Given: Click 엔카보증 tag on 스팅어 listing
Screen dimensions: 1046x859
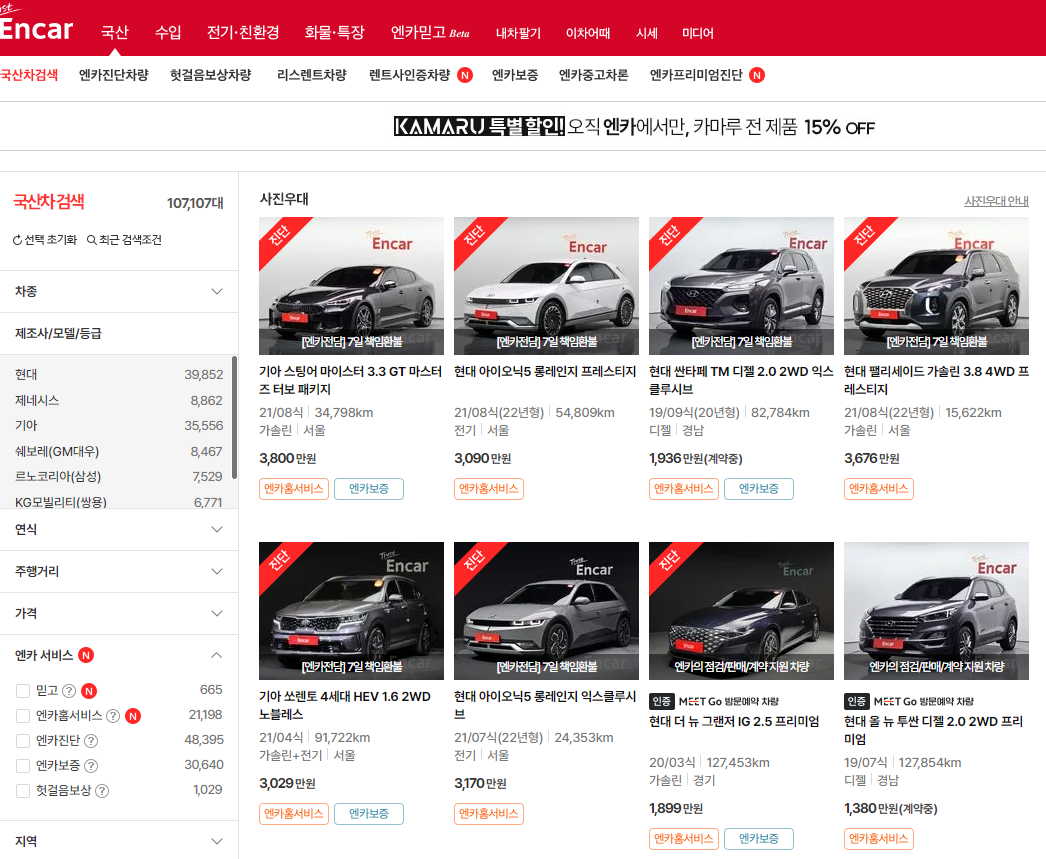Looking at the screenshot, I should [x=368, y=489].
